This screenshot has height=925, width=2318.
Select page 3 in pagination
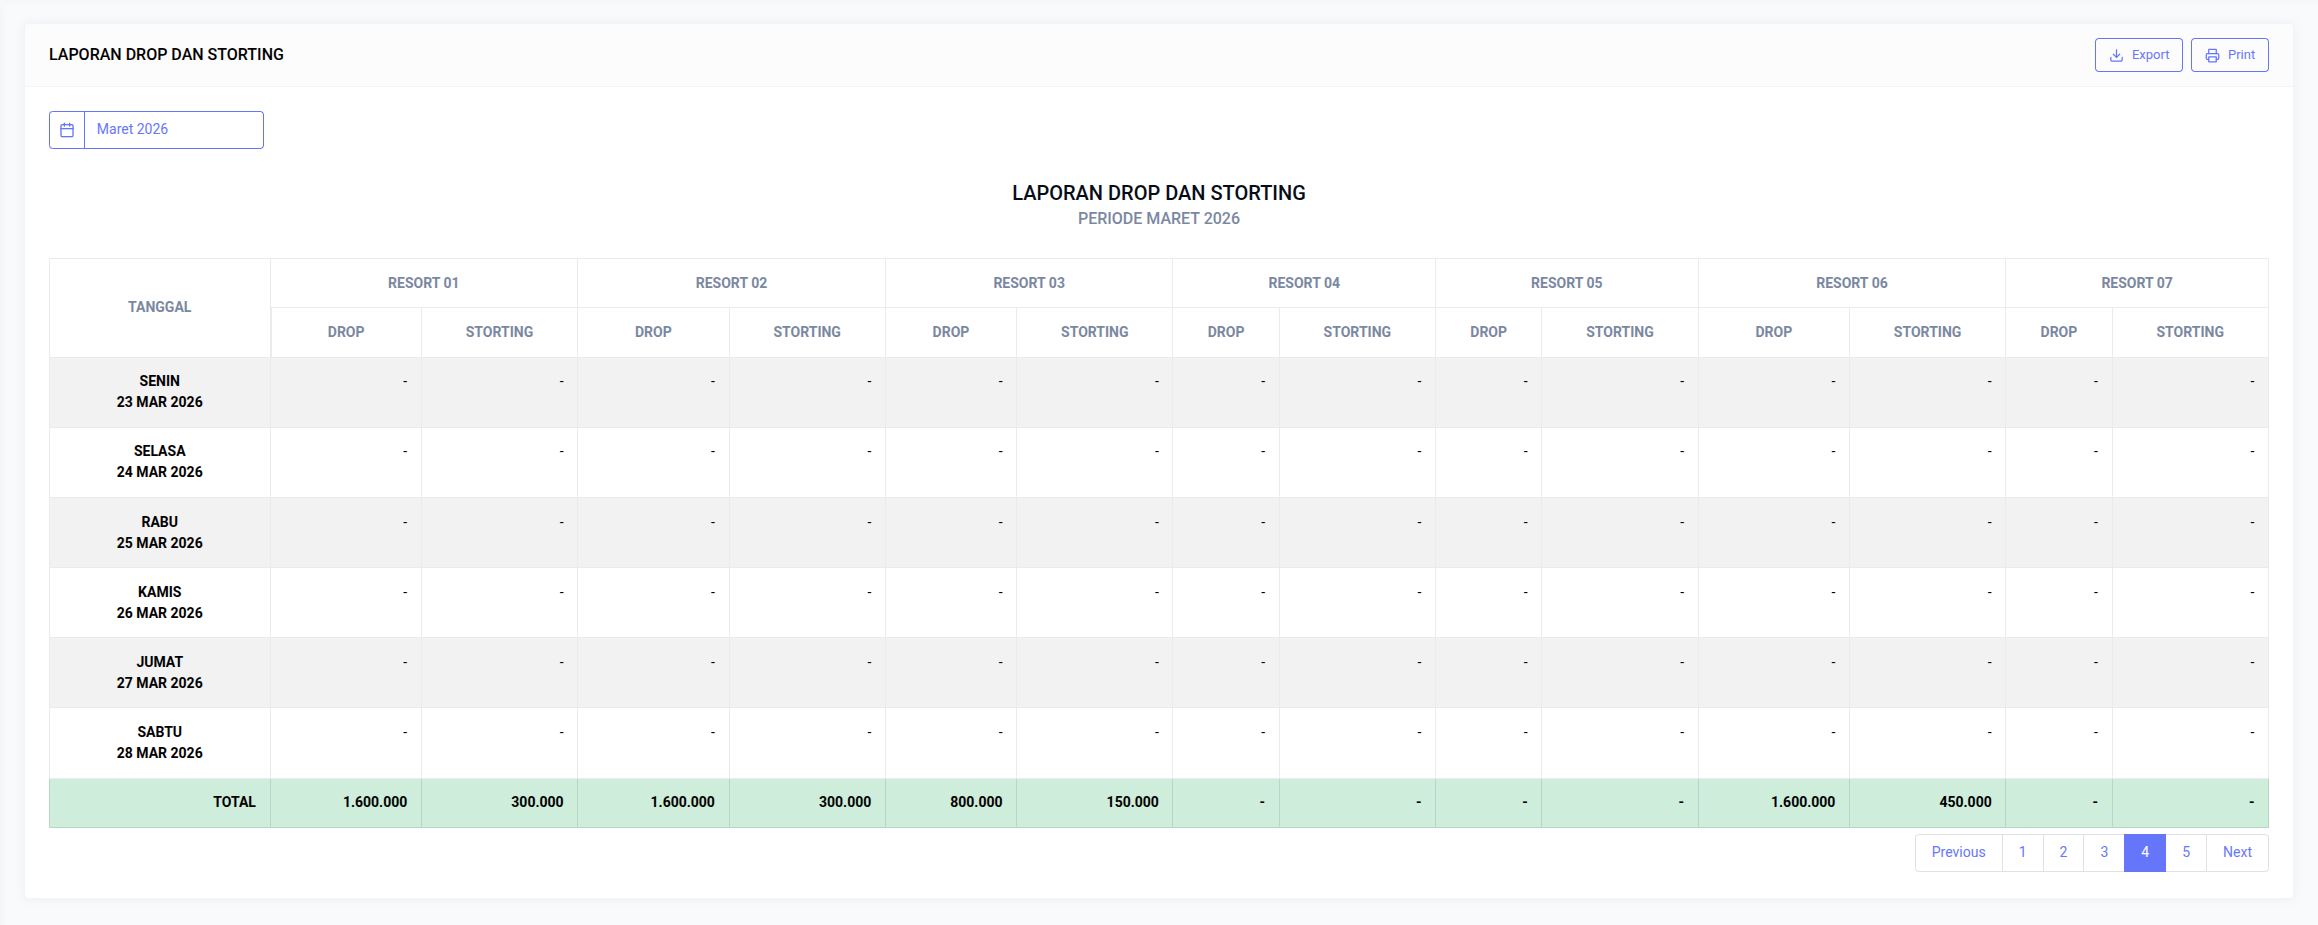[x=2104, y=852]
